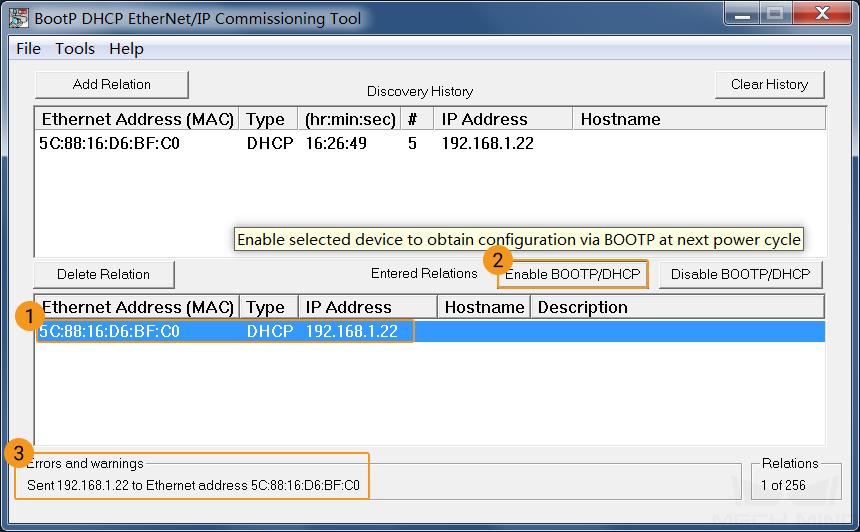Click Ethernet Address (MAC) header in Entered Relations

point(137,307)
